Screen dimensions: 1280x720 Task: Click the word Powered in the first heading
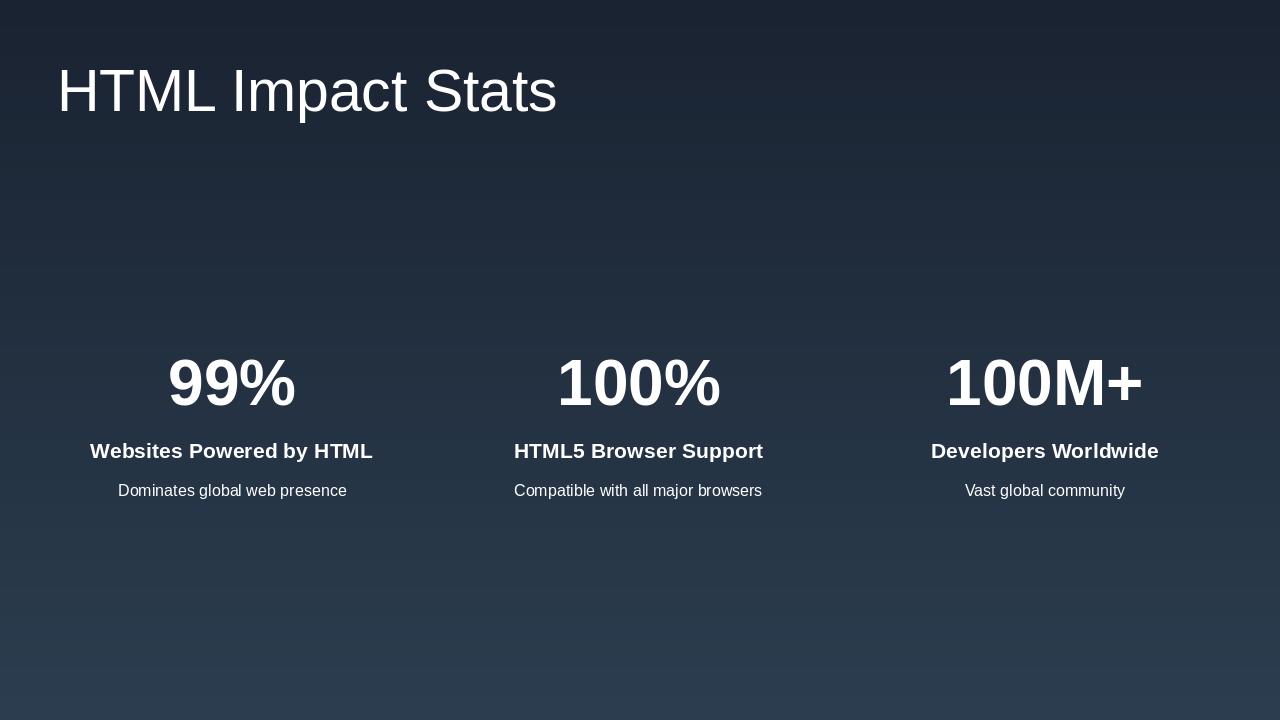pyautogui.click(x=233, y=451)
